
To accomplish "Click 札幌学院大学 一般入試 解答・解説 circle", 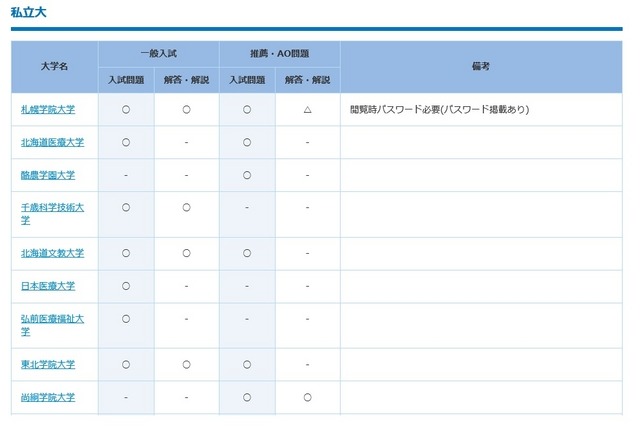I will click(x=187, y=109).
